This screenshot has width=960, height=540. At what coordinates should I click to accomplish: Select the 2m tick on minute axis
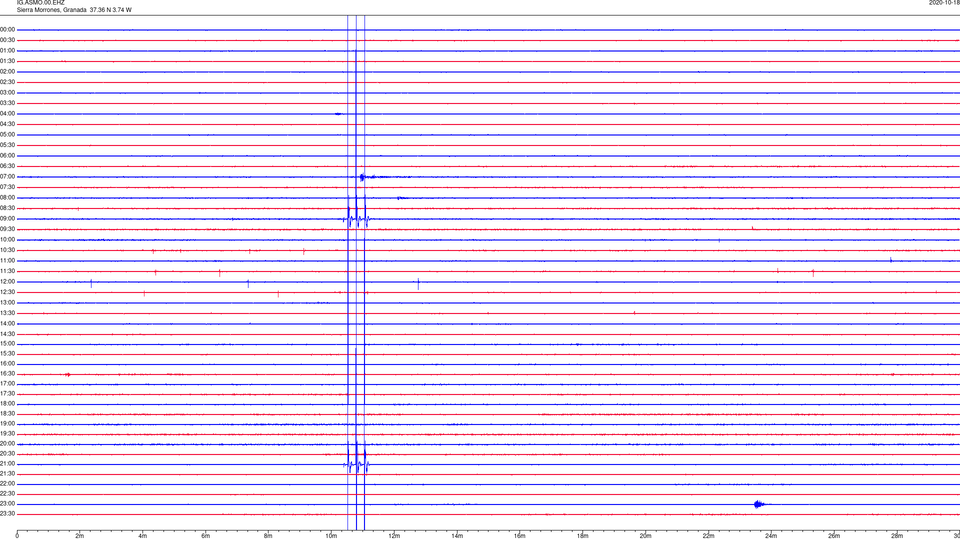click(x=80, y=536)
